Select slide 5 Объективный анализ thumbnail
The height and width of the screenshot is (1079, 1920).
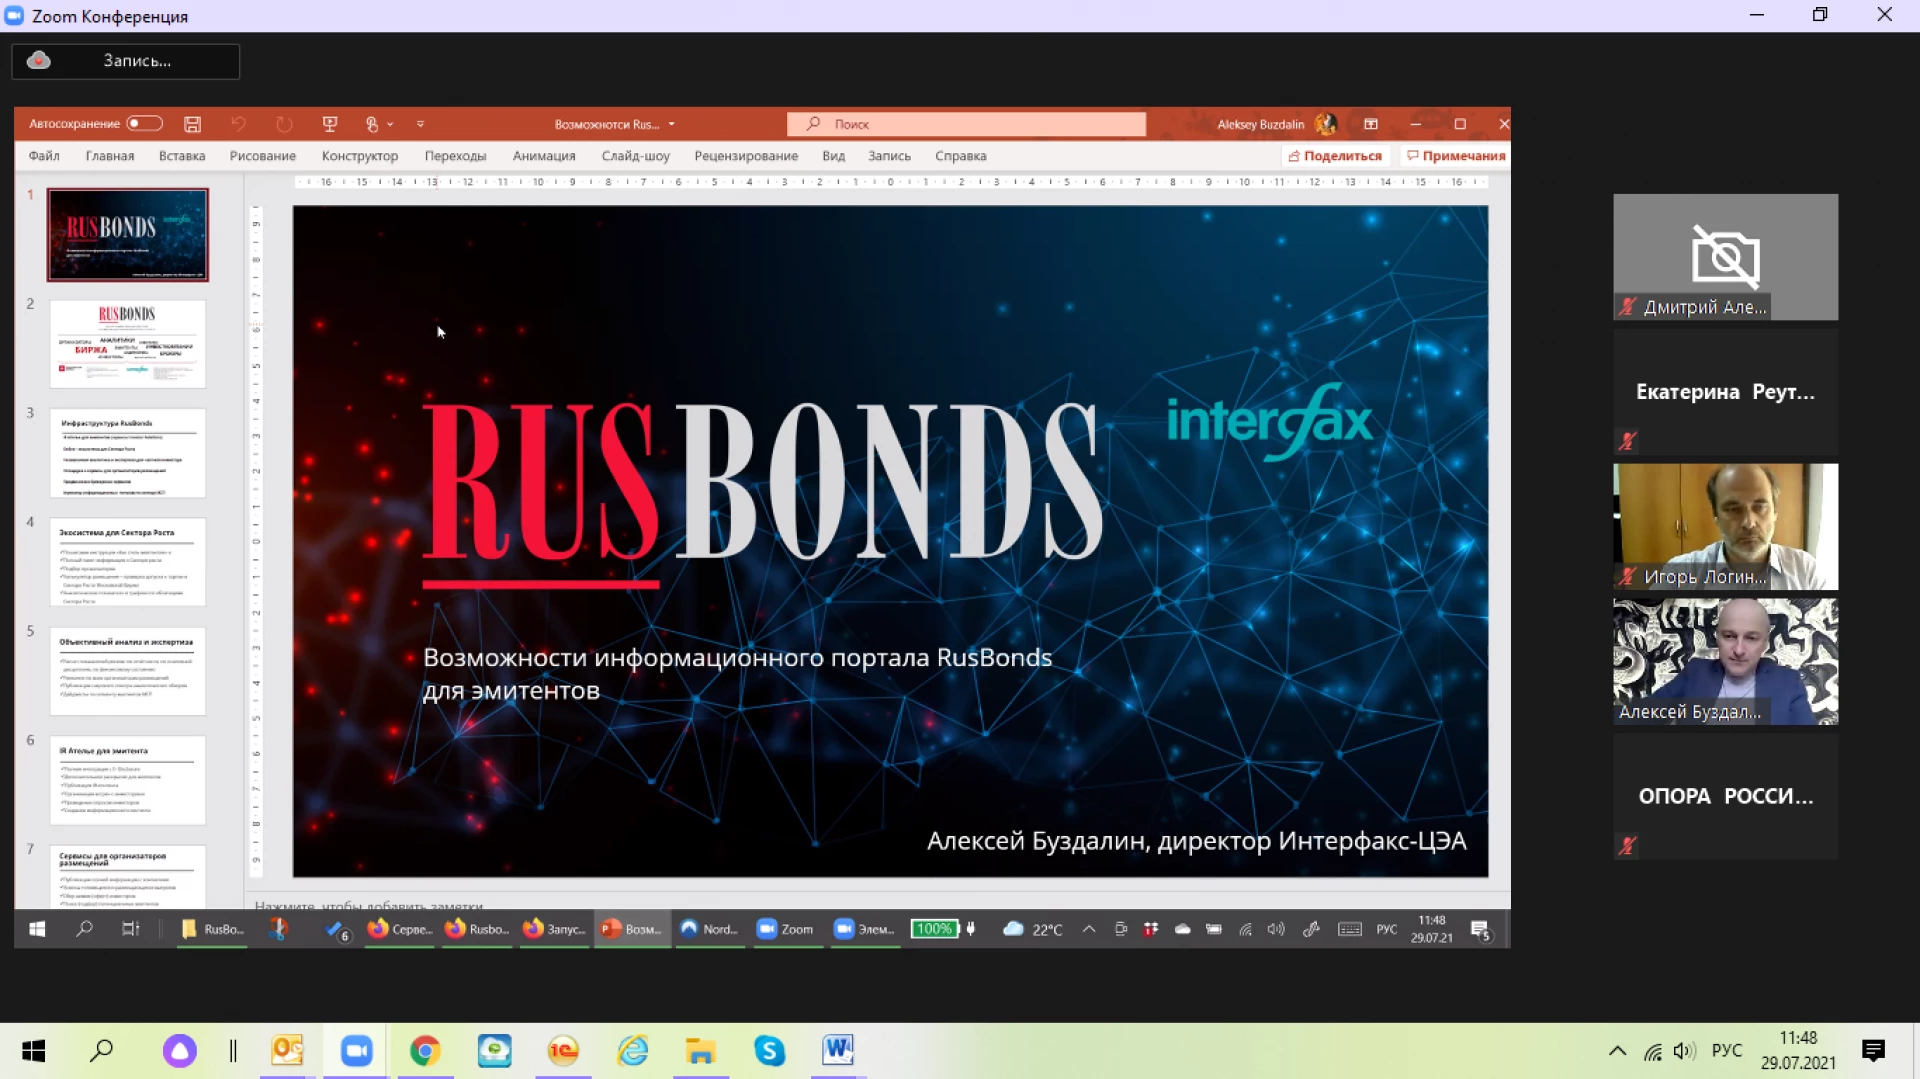(x=128, y=671)
